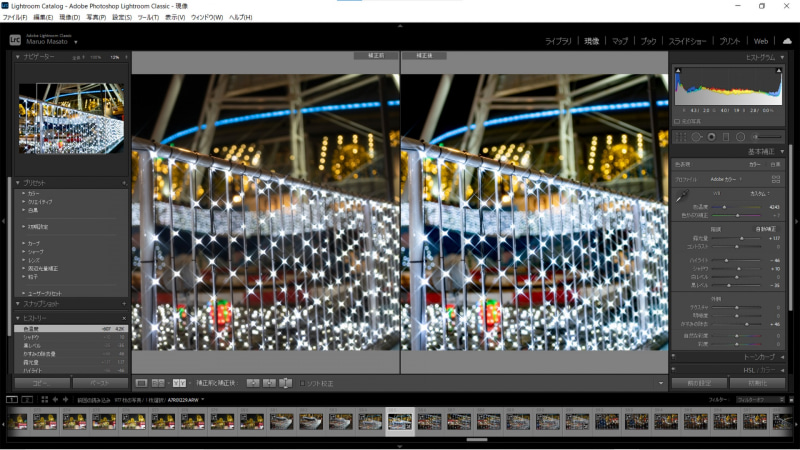Toggle highlight clipping triangle in histogram
The height and width of the screenshot is (450, 800).
click(x=779, y=70)
